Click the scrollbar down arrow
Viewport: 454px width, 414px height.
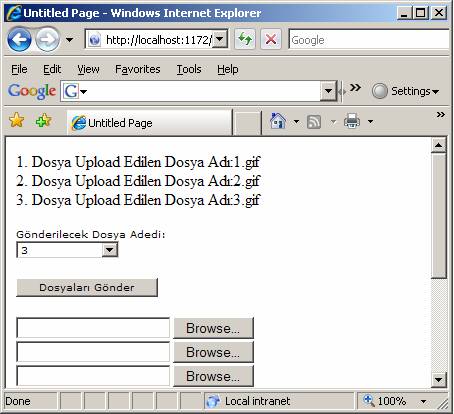click(x=438, y=379)
